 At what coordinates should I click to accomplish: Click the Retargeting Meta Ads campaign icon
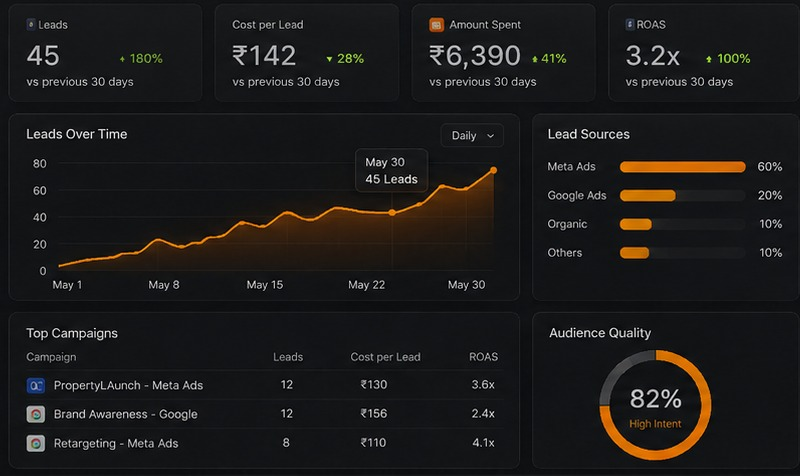click(x=36, y=443)
